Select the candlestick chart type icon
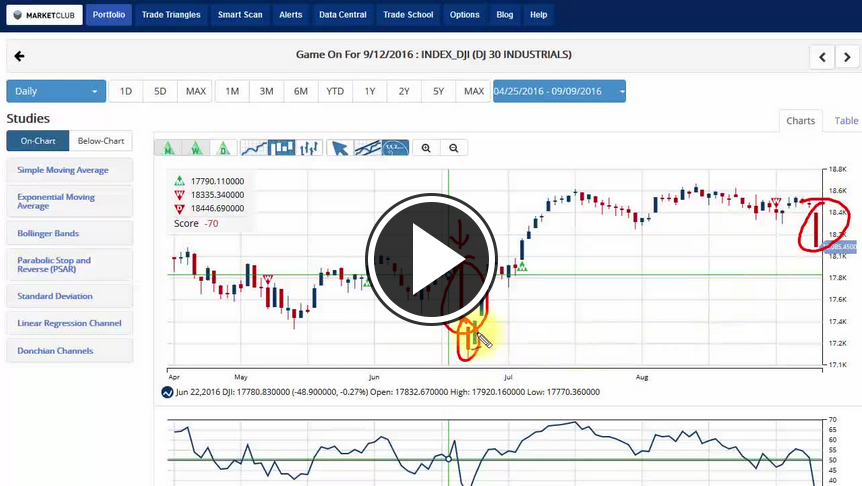862x486 pixels. pos(282,148)
